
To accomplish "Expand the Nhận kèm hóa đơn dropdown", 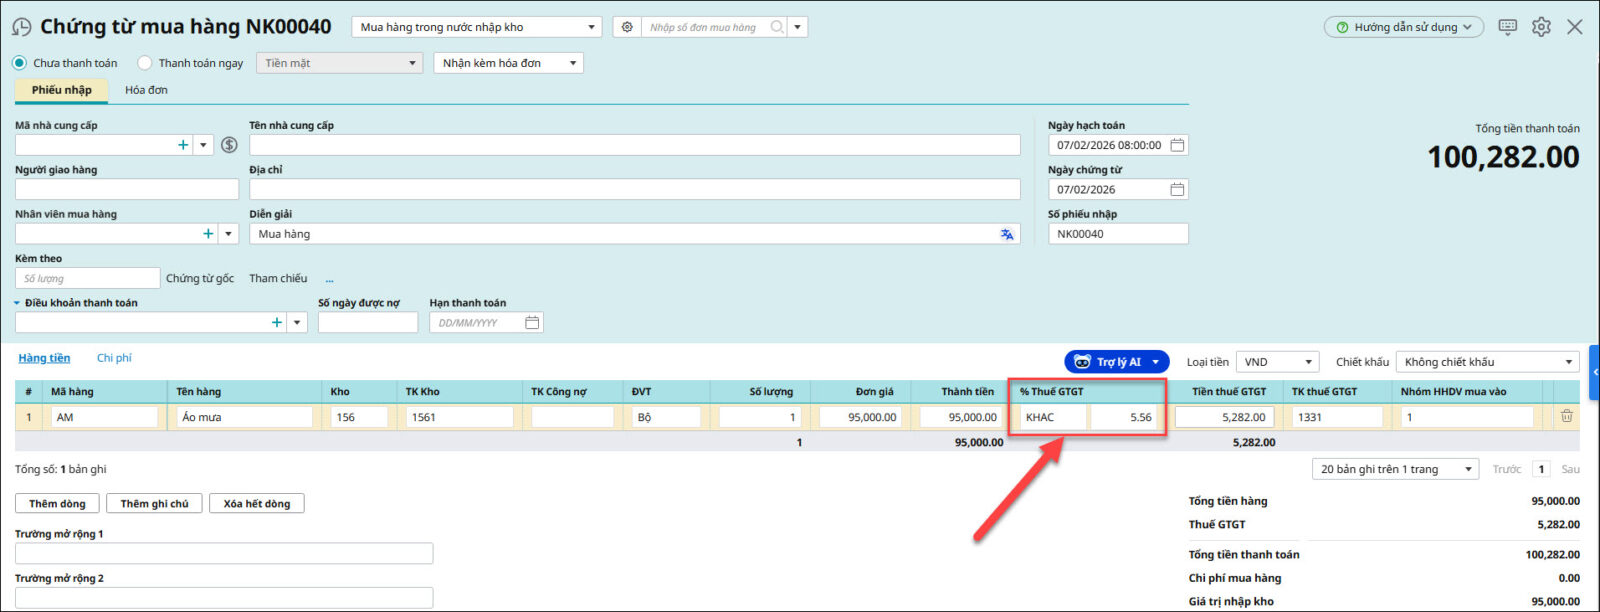I will pyautogui.click(x=508, y=63).
